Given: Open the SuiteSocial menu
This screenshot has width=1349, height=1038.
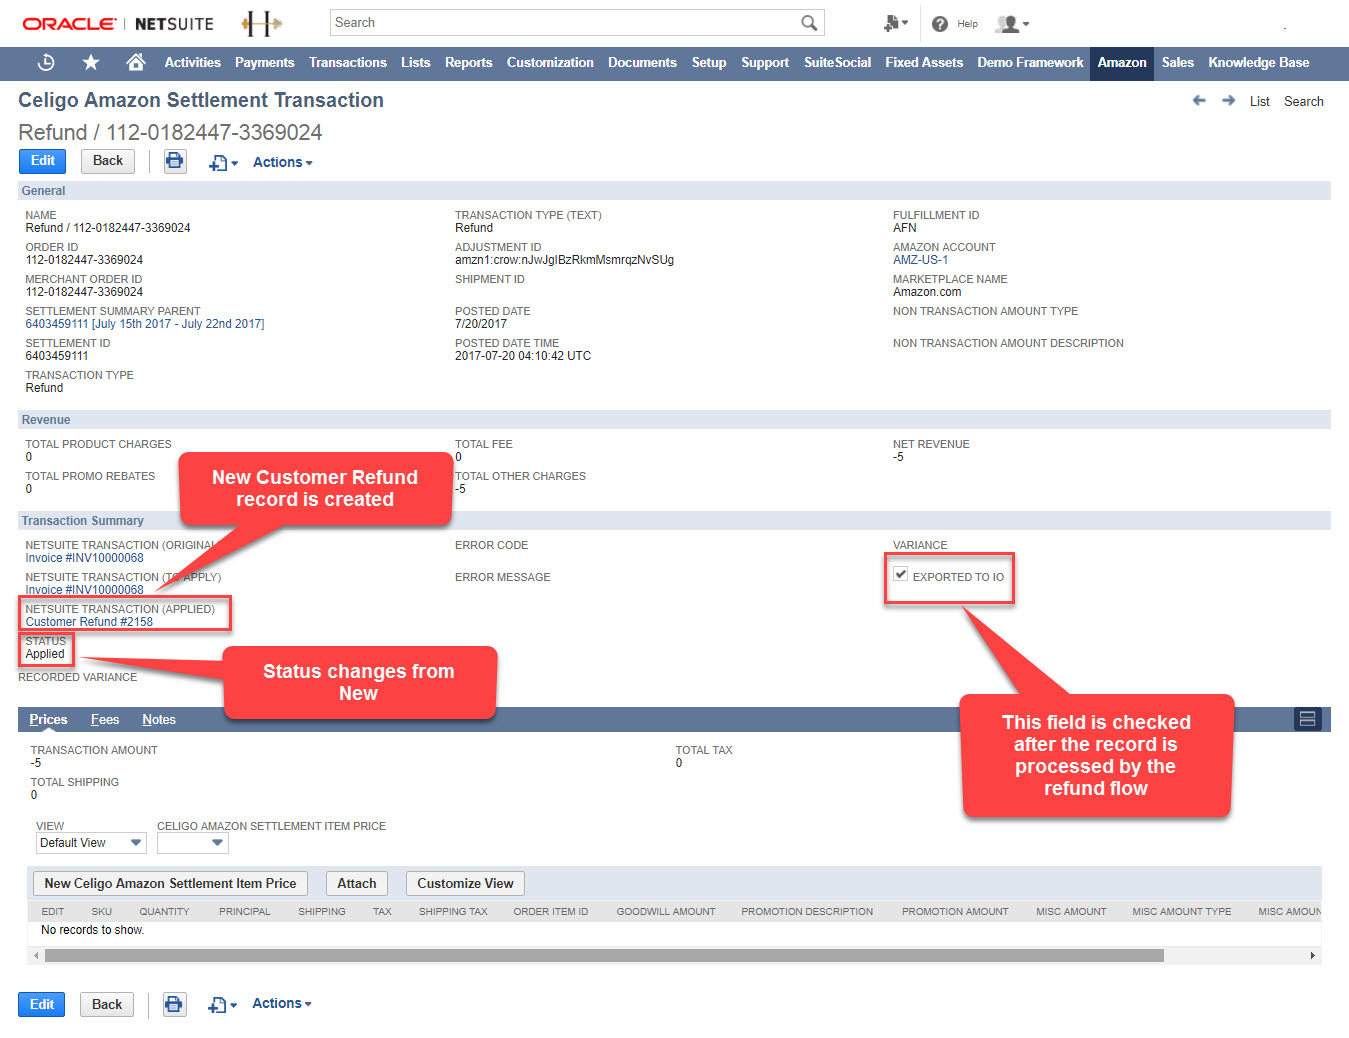Looking at the screenshot, I should tap(837, 62).
